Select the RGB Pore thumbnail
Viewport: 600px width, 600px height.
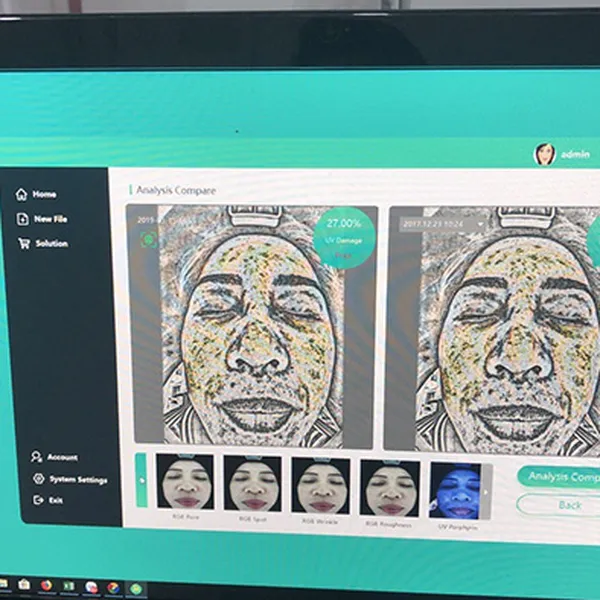tap(185, 484)
